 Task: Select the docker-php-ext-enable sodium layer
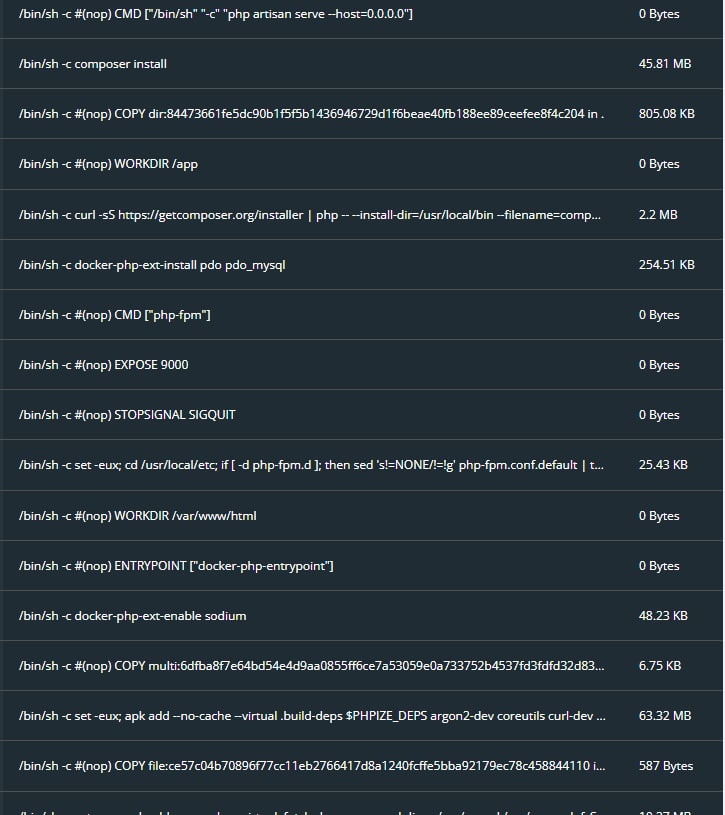(x=132, y=616)
